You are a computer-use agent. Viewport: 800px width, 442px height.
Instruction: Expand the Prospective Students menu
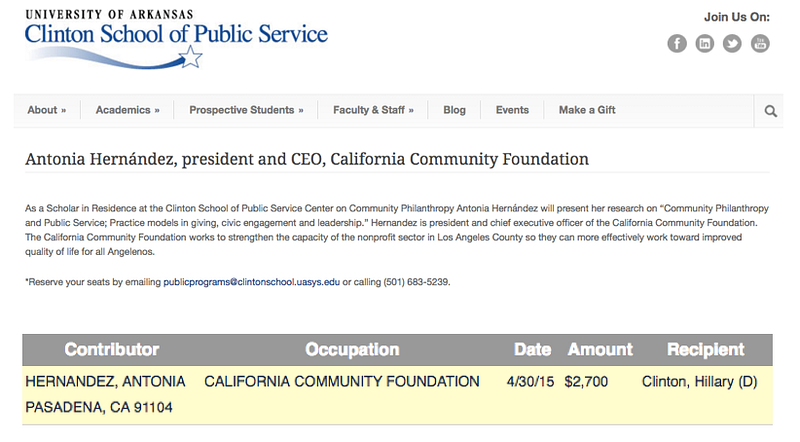click(x=246, y=110)
